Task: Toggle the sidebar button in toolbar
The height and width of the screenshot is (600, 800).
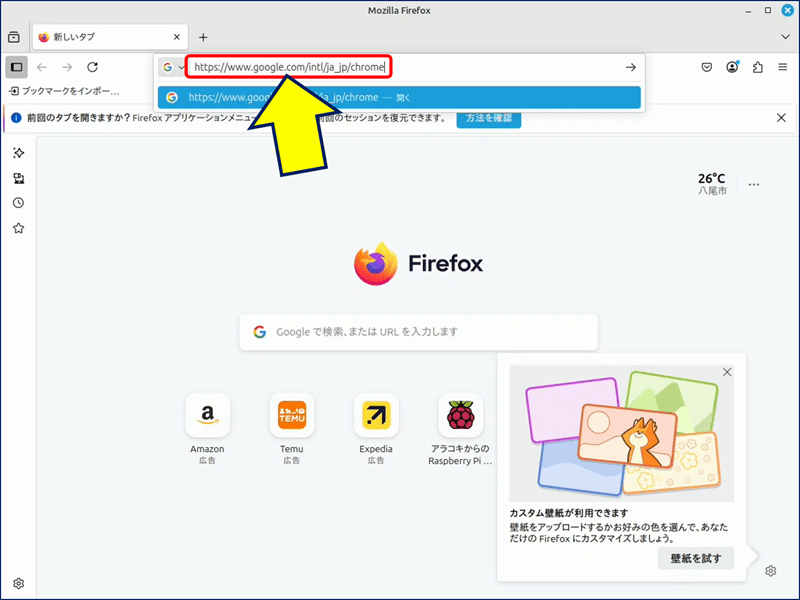Action: coord(16,67)
